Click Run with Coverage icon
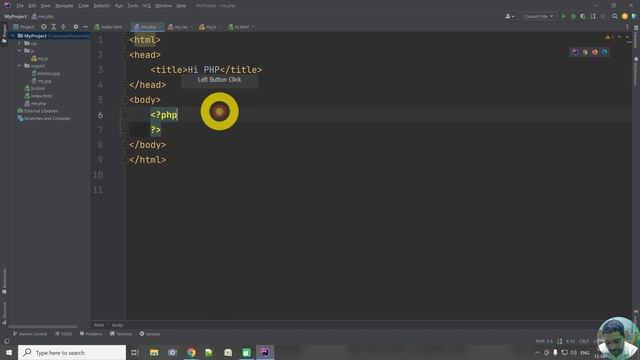The image size is (640, 360). click(x=583, y=16)
